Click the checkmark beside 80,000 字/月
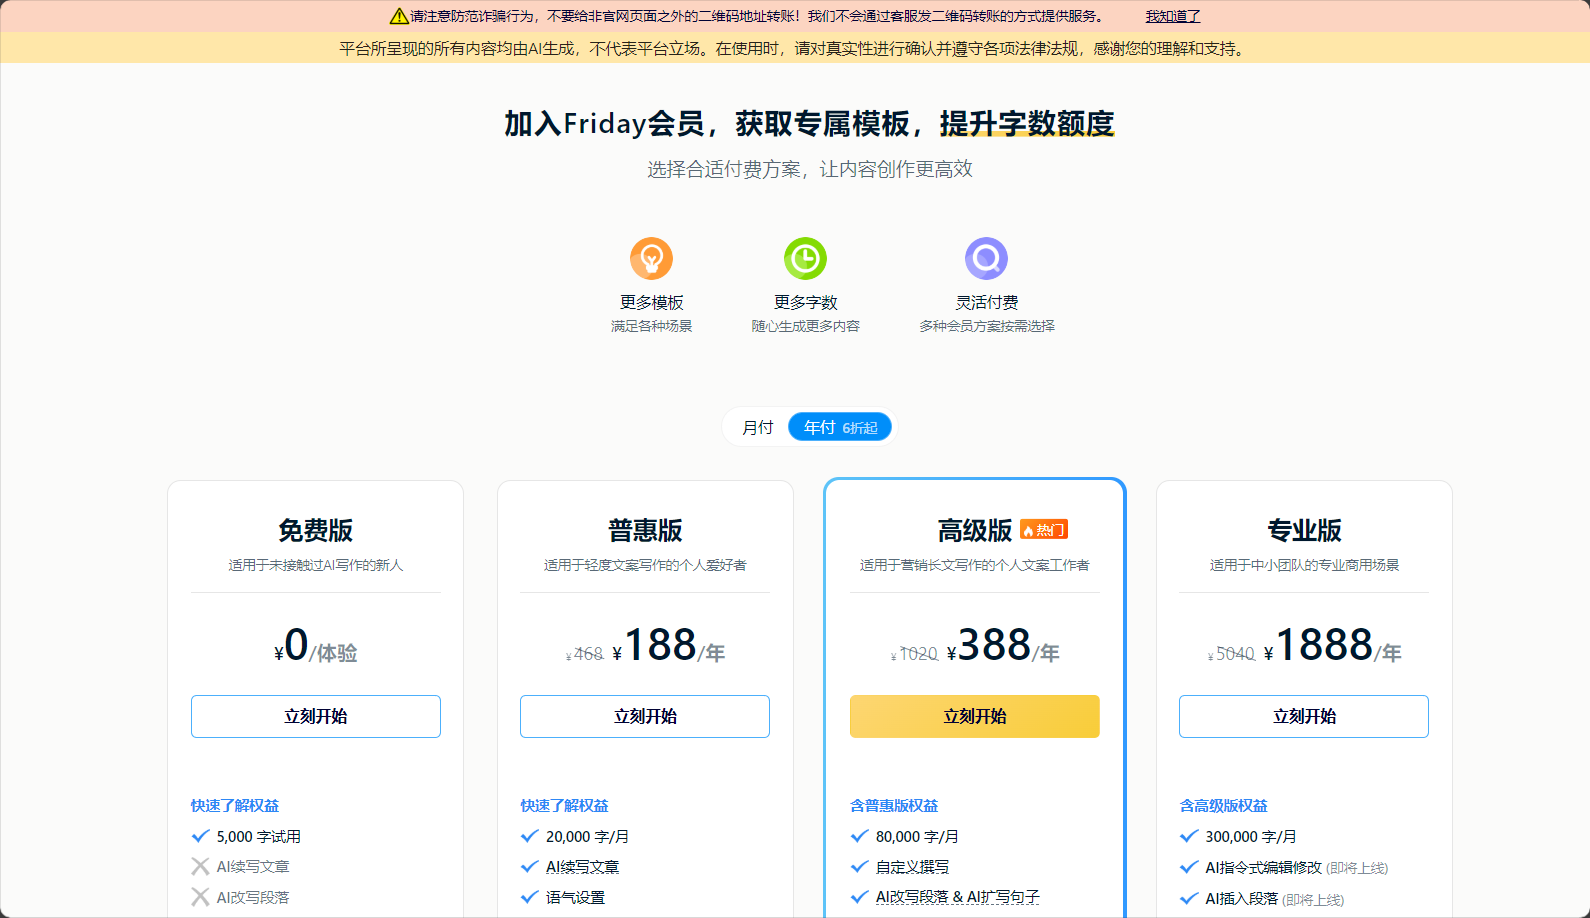Screen dimensions: 1590x918 (x=859, y=836)
